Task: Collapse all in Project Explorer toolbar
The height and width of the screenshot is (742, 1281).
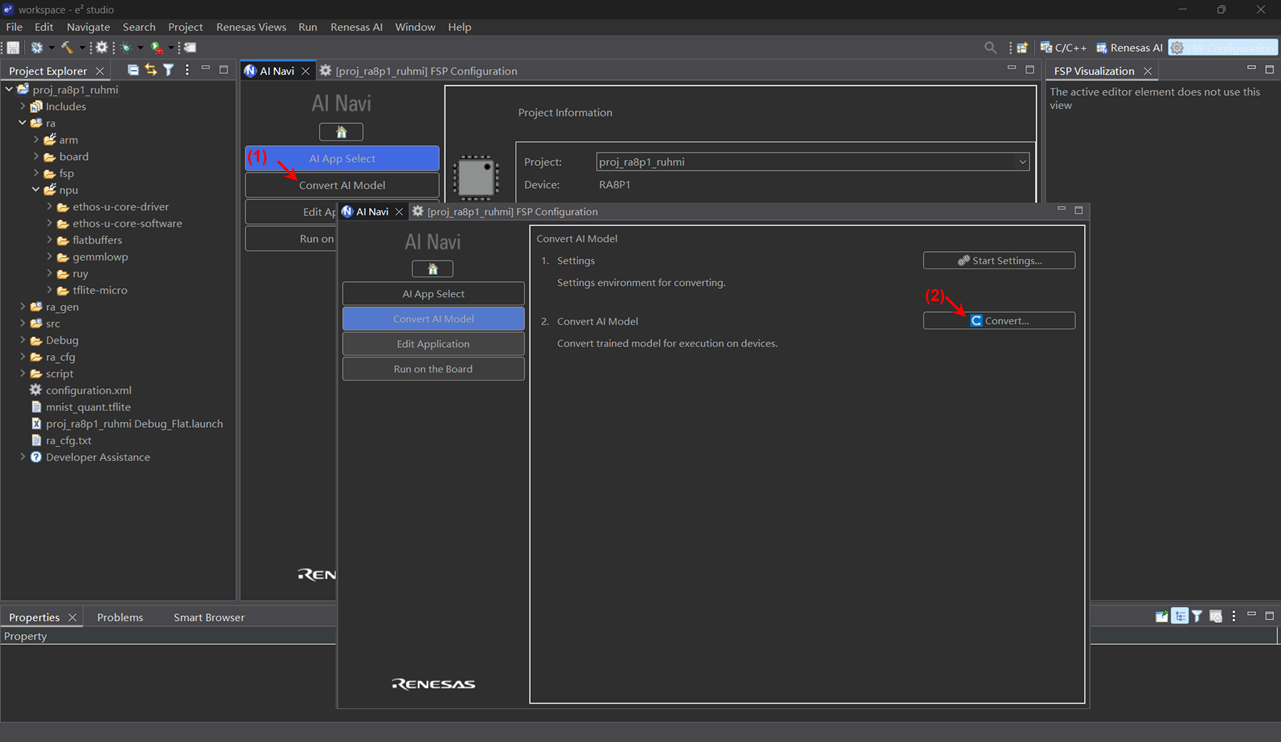Action: tap(133, 70)
